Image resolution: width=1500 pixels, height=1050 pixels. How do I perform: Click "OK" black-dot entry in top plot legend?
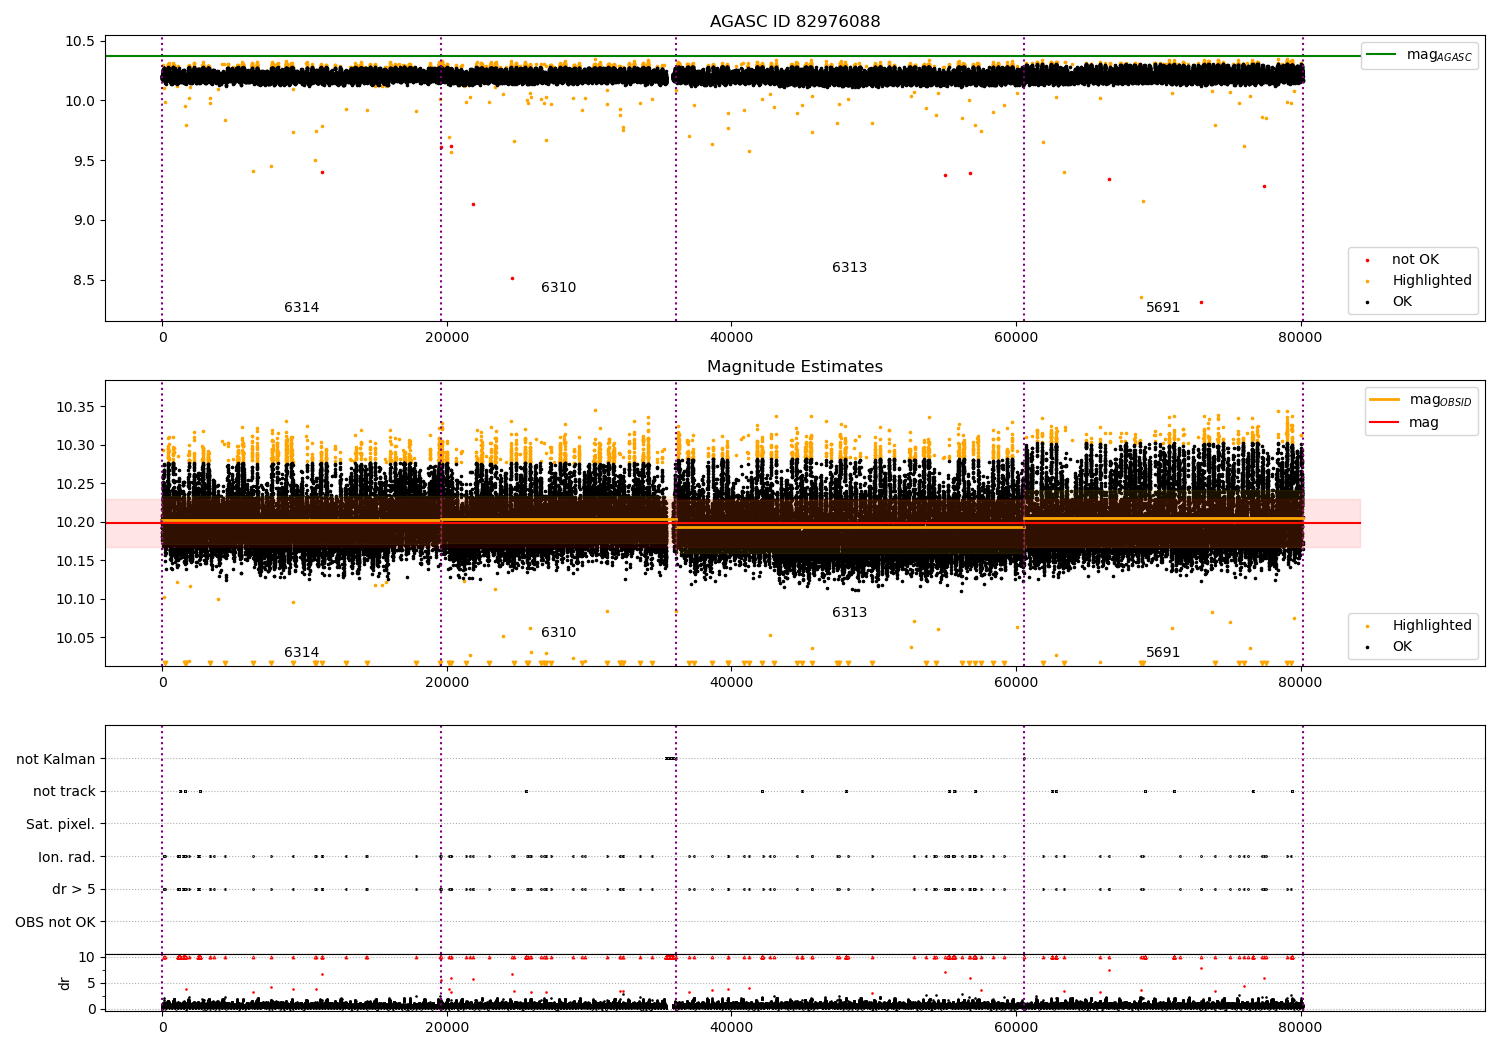click(x=1390, y=302)
